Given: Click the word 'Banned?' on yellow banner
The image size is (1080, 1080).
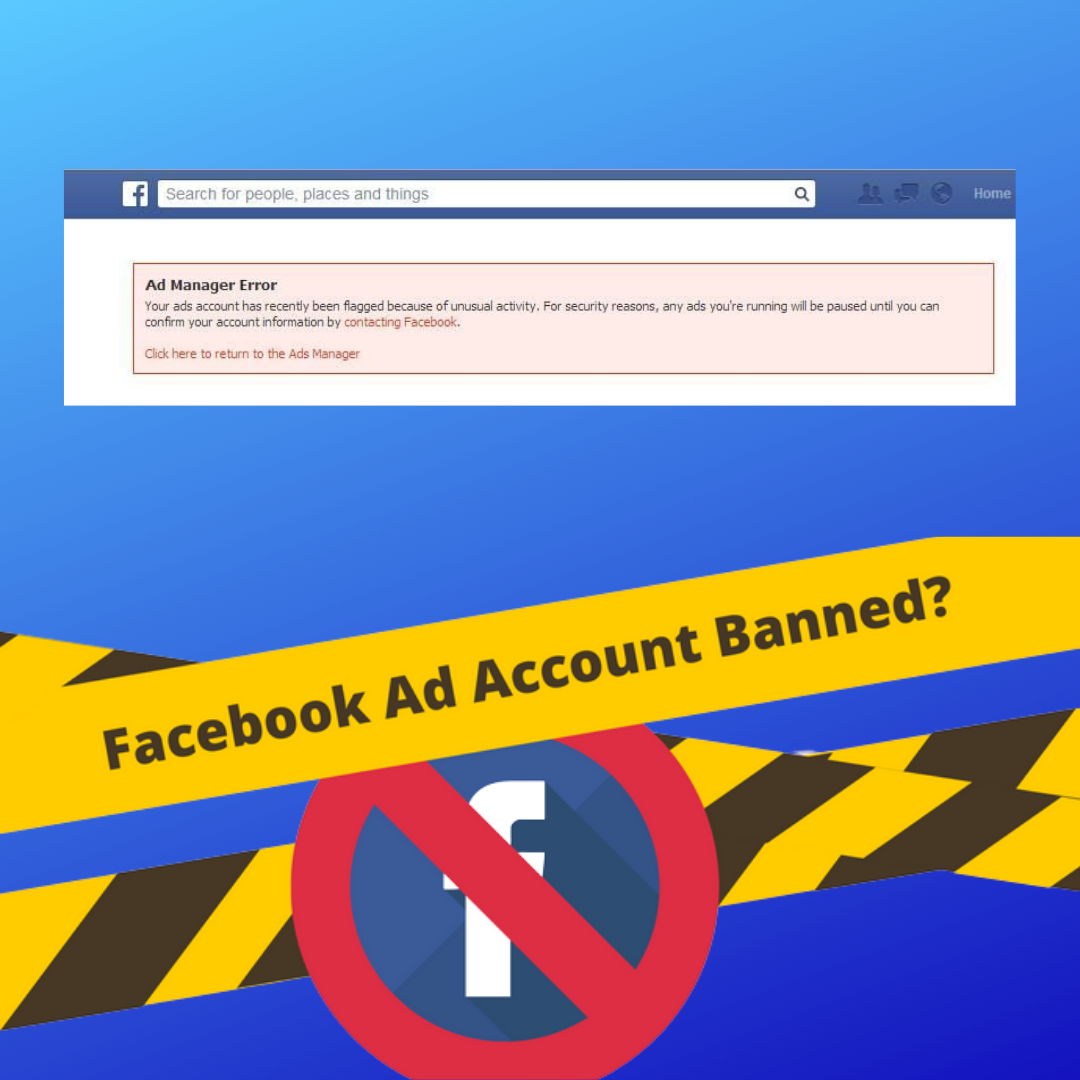Looking at the screenshot, I should tap(833, 616).
